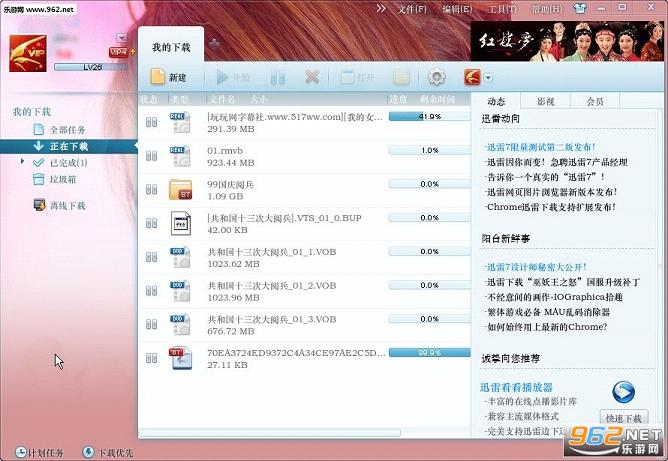
Task: Toggle pause on 70EA3724ED torrent task
Action: pos(151,358)
